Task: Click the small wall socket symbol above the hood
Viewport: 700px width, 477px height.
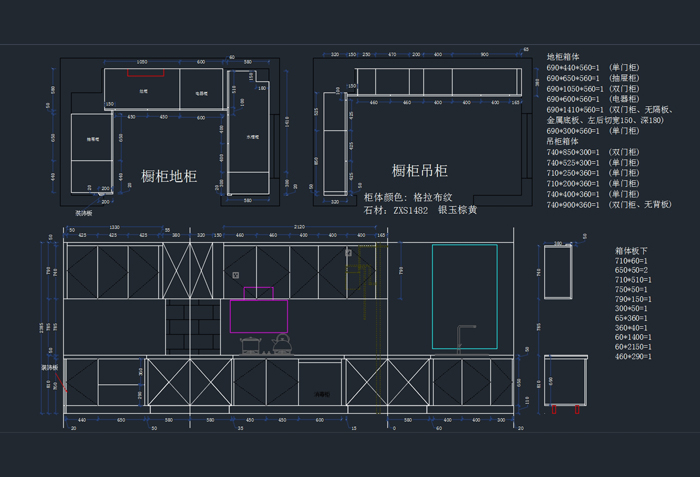Action: pyautogui.click(x=236, y=274)
